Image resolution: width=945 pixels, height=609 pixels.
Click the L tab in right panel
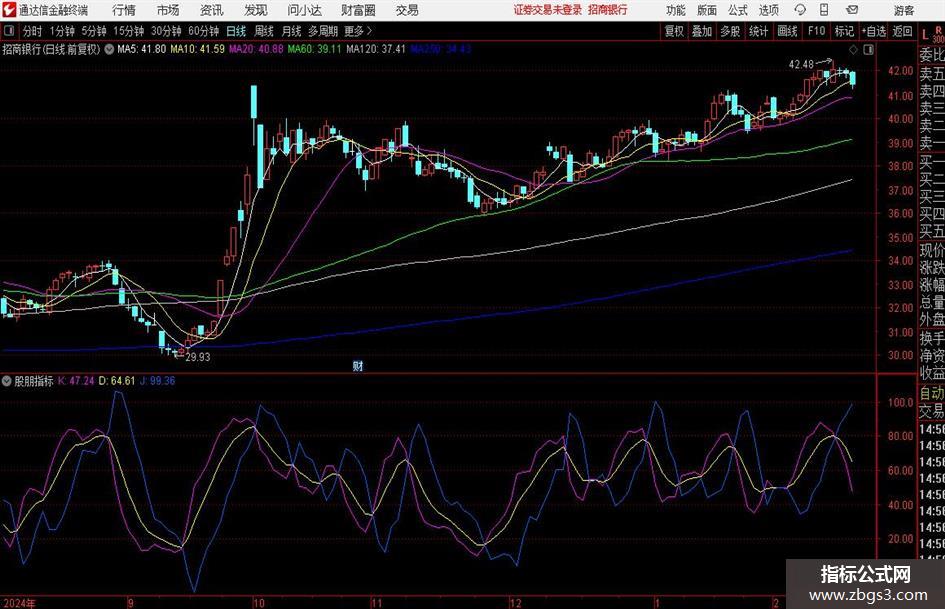[x=925, y=34]
